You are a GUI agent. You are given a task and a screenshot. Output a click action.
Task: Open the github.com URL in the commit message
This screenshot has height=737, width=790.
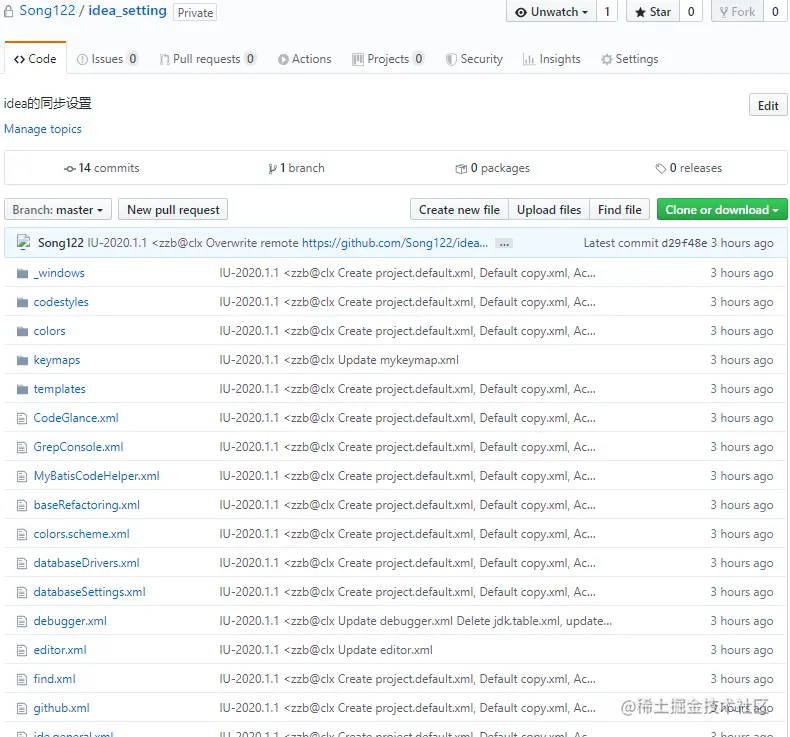pos(395,243)
